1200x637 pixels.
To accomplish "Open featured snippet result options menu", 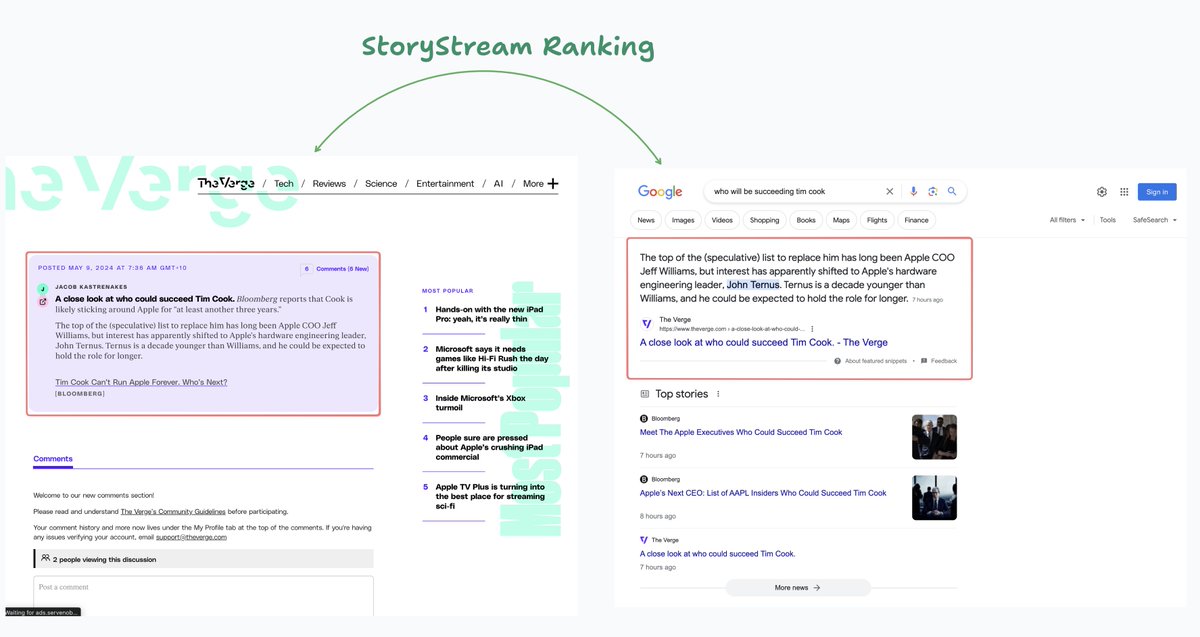I will 812,329.
